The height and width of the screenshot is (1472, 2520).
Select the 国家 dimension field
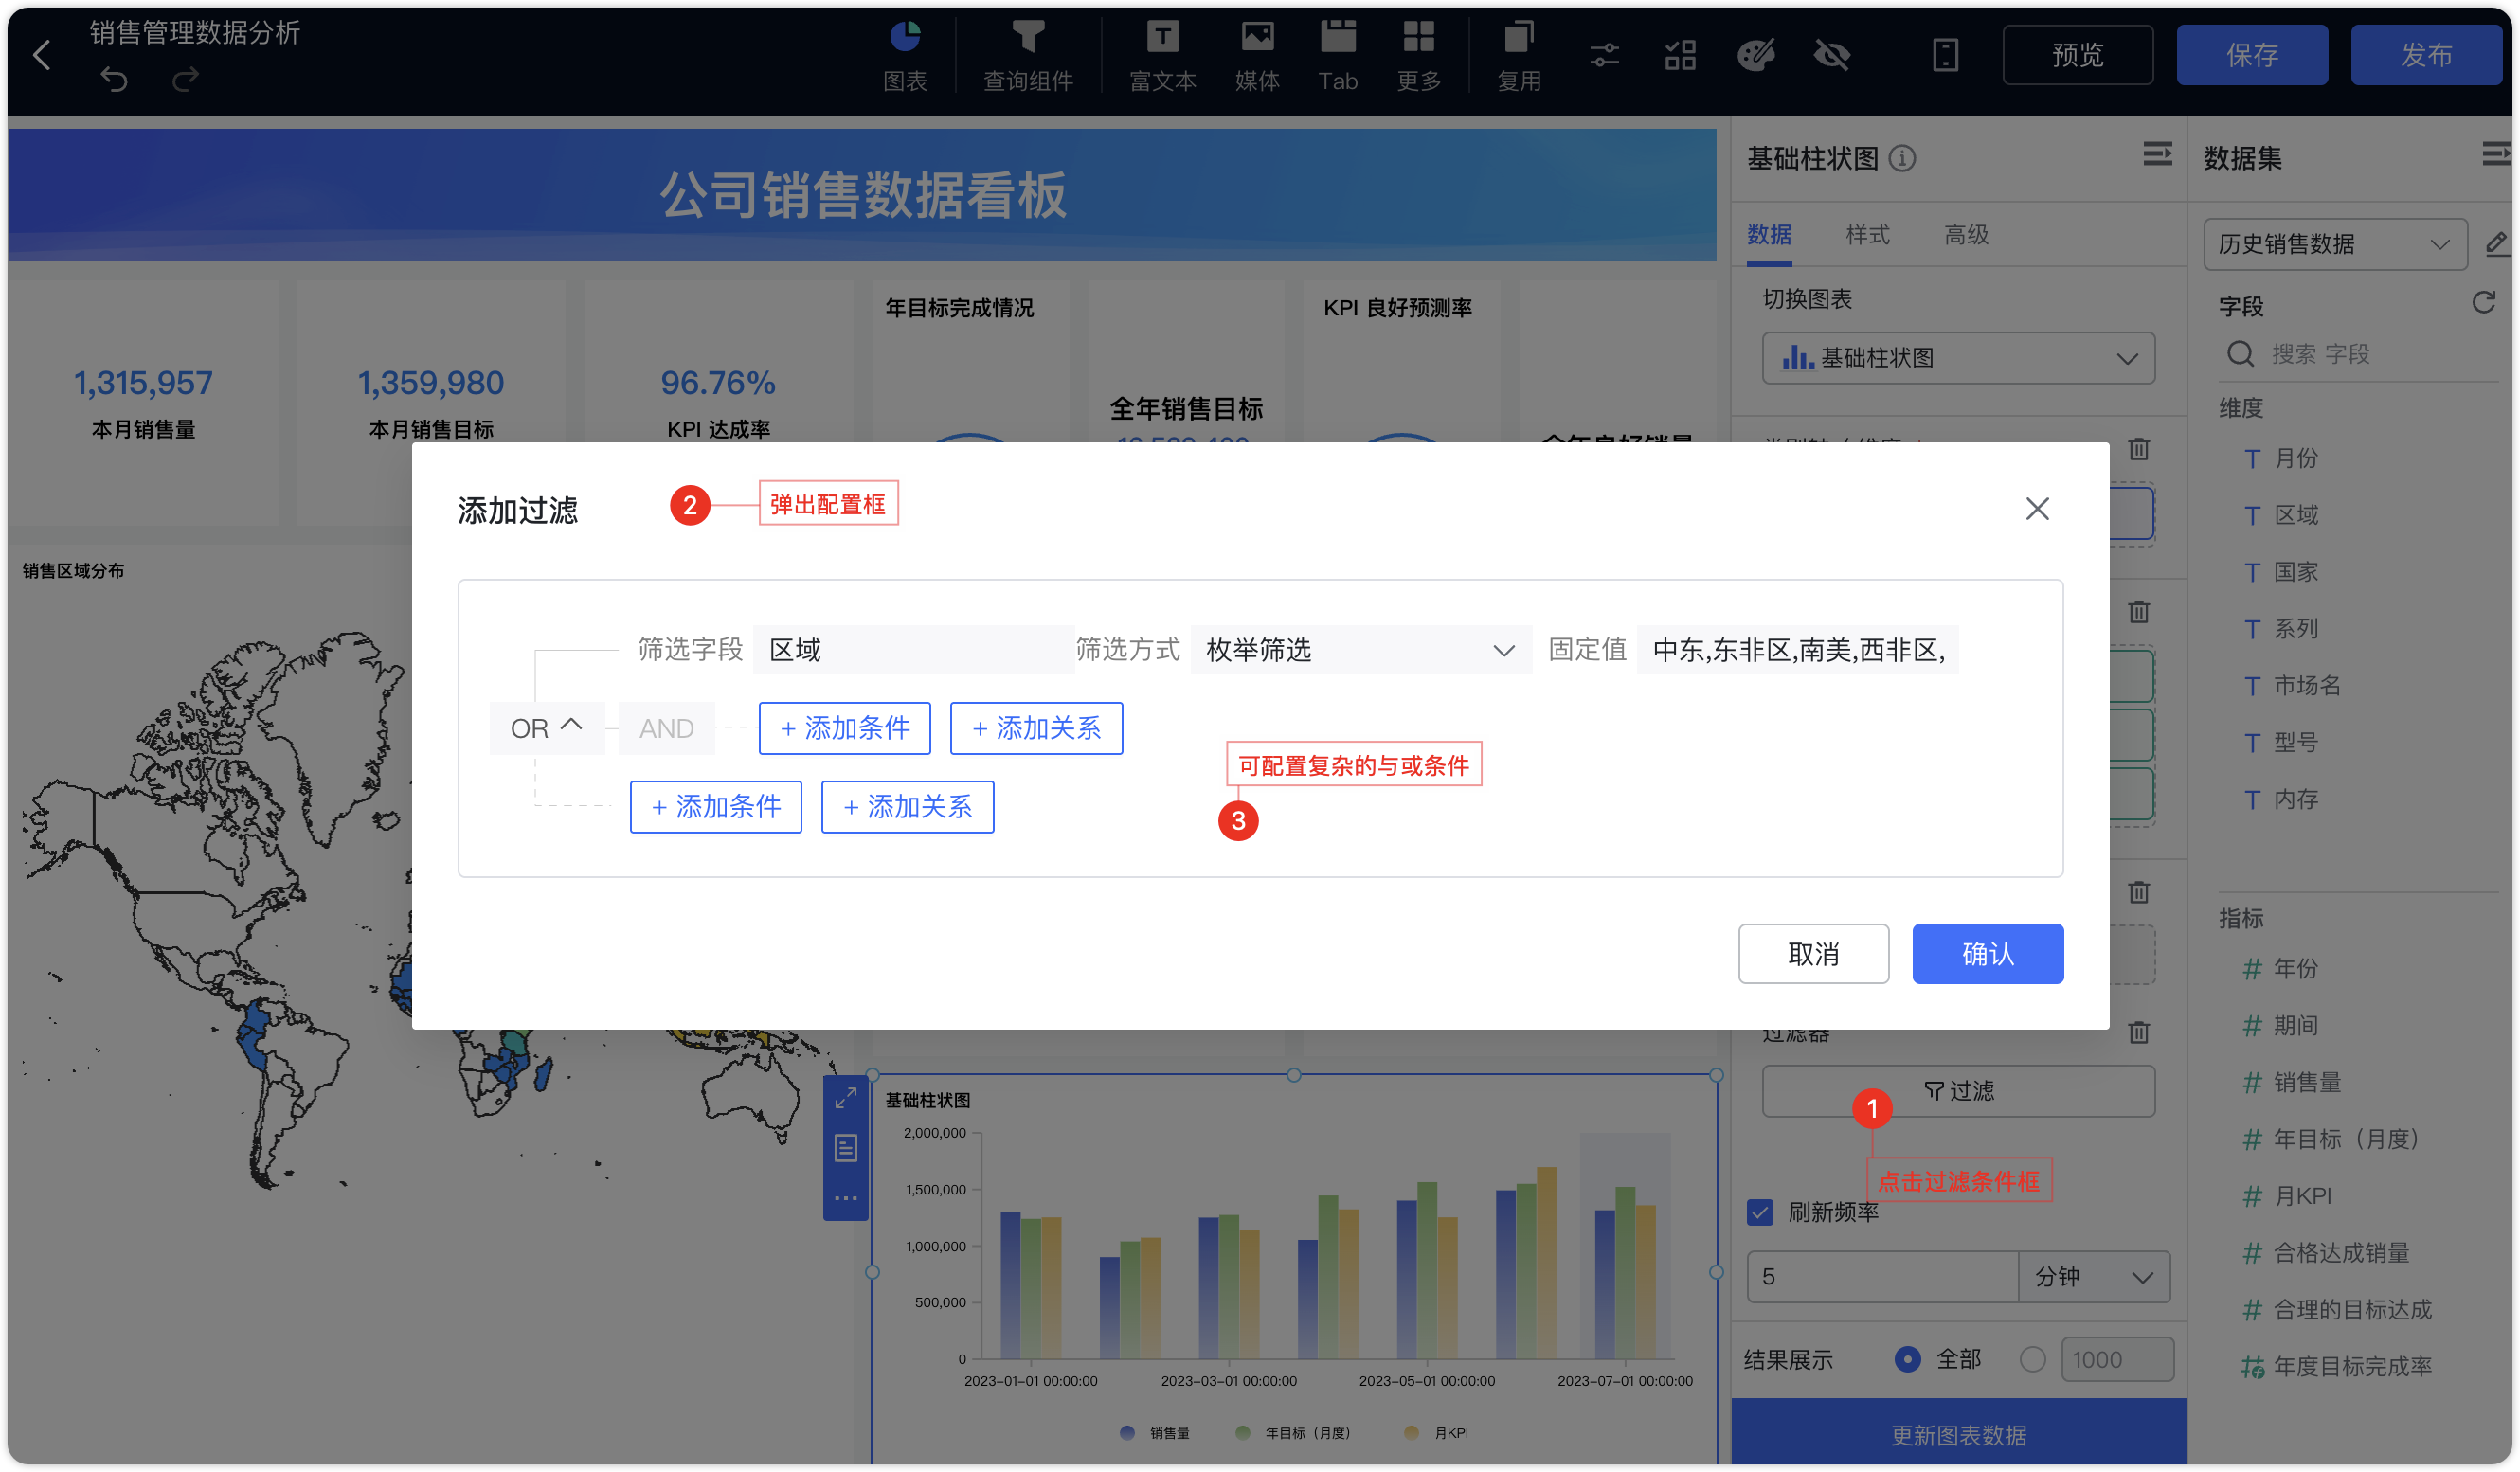pos(2295,572)
